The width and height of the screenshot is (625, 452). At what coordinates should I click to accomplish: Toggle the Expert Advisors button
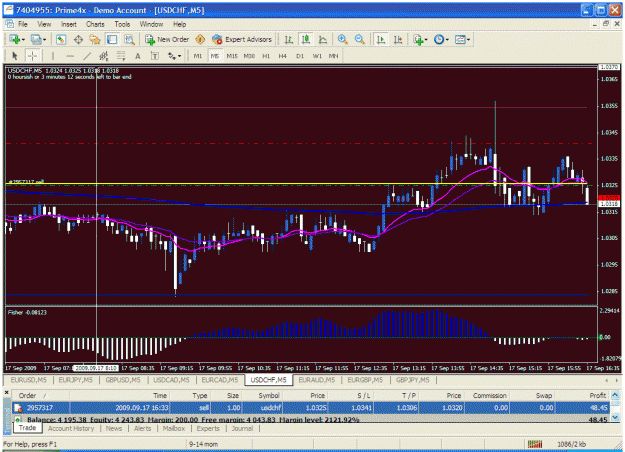coord(242,39)
